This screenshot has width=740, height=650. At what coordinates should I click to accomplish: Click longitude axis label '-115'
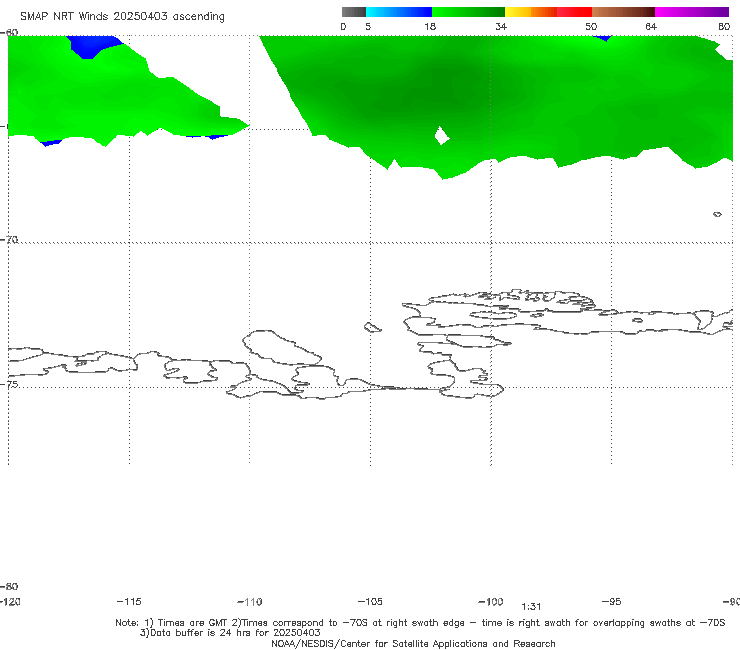pyautogui.click(x=129, y=601)
